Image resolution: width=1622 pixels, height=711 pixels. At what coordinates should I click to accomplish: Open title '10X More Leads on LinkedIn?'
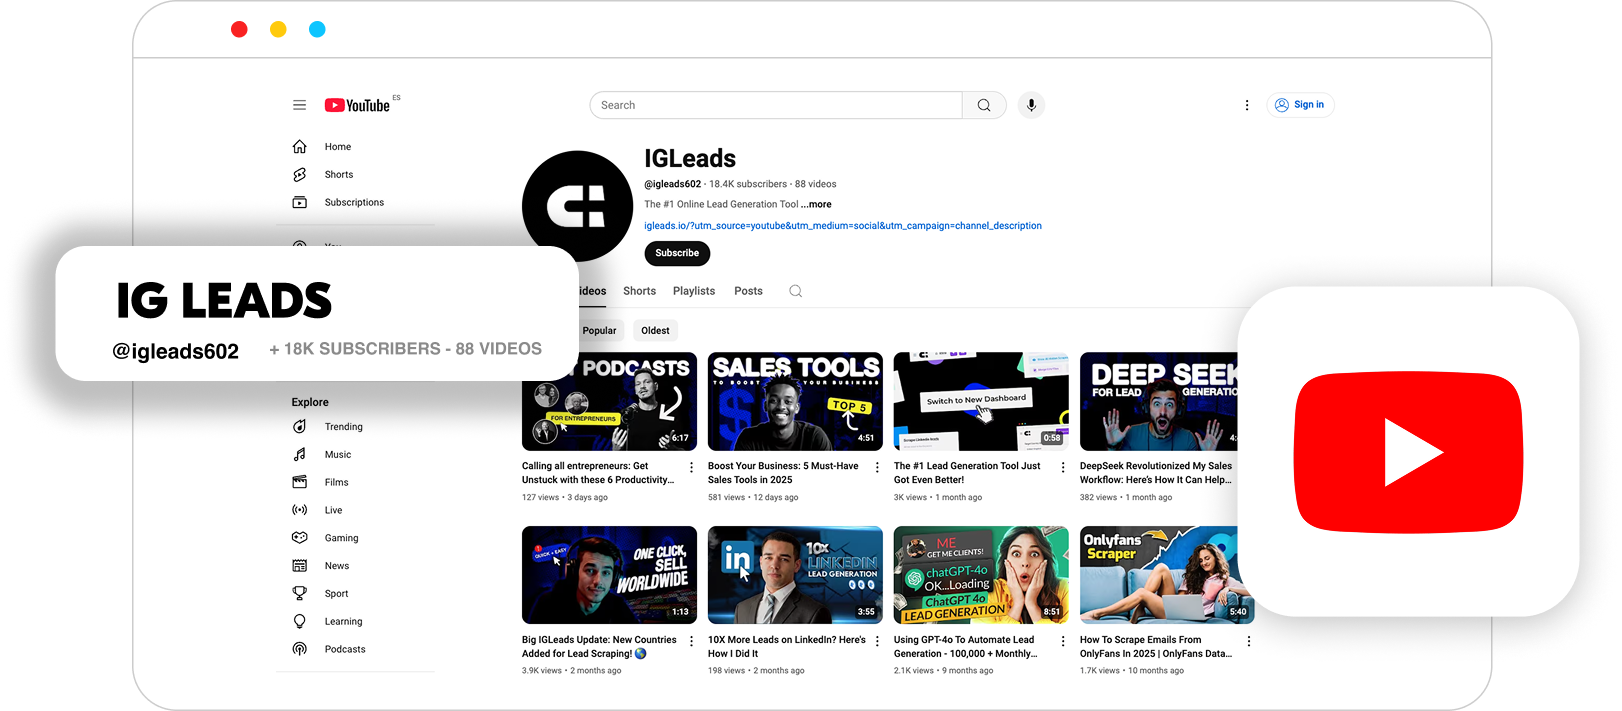click(787, 647)
